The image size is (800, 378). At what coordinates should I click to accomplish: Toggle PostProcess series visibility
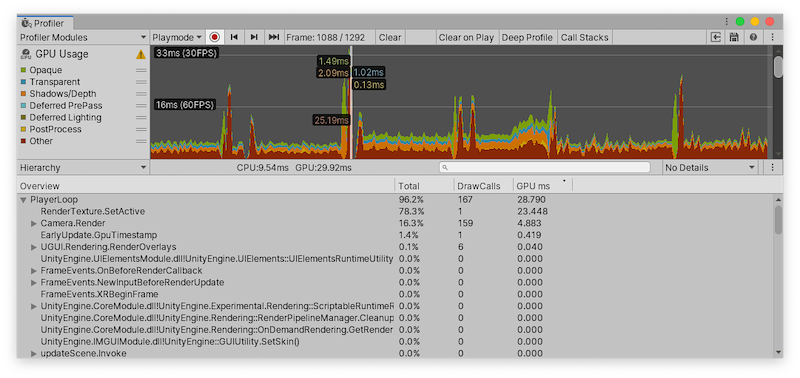(23, 129)
